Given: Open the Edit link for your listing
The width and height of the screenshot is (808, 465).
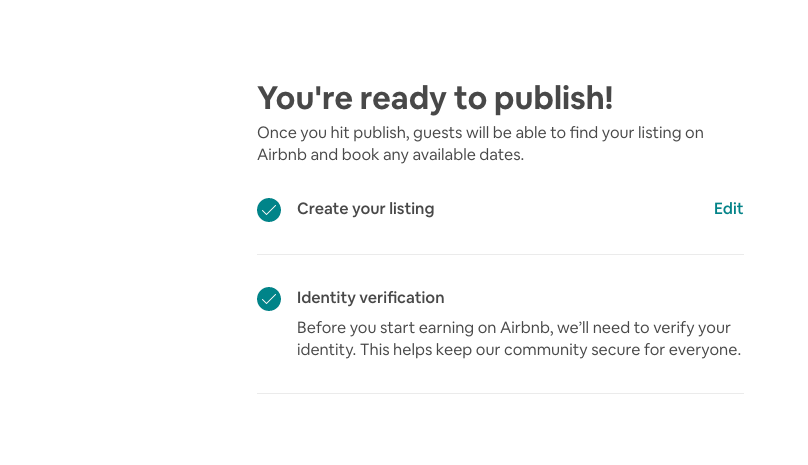Looking at the screenshot, I should [x=728, y=209].
